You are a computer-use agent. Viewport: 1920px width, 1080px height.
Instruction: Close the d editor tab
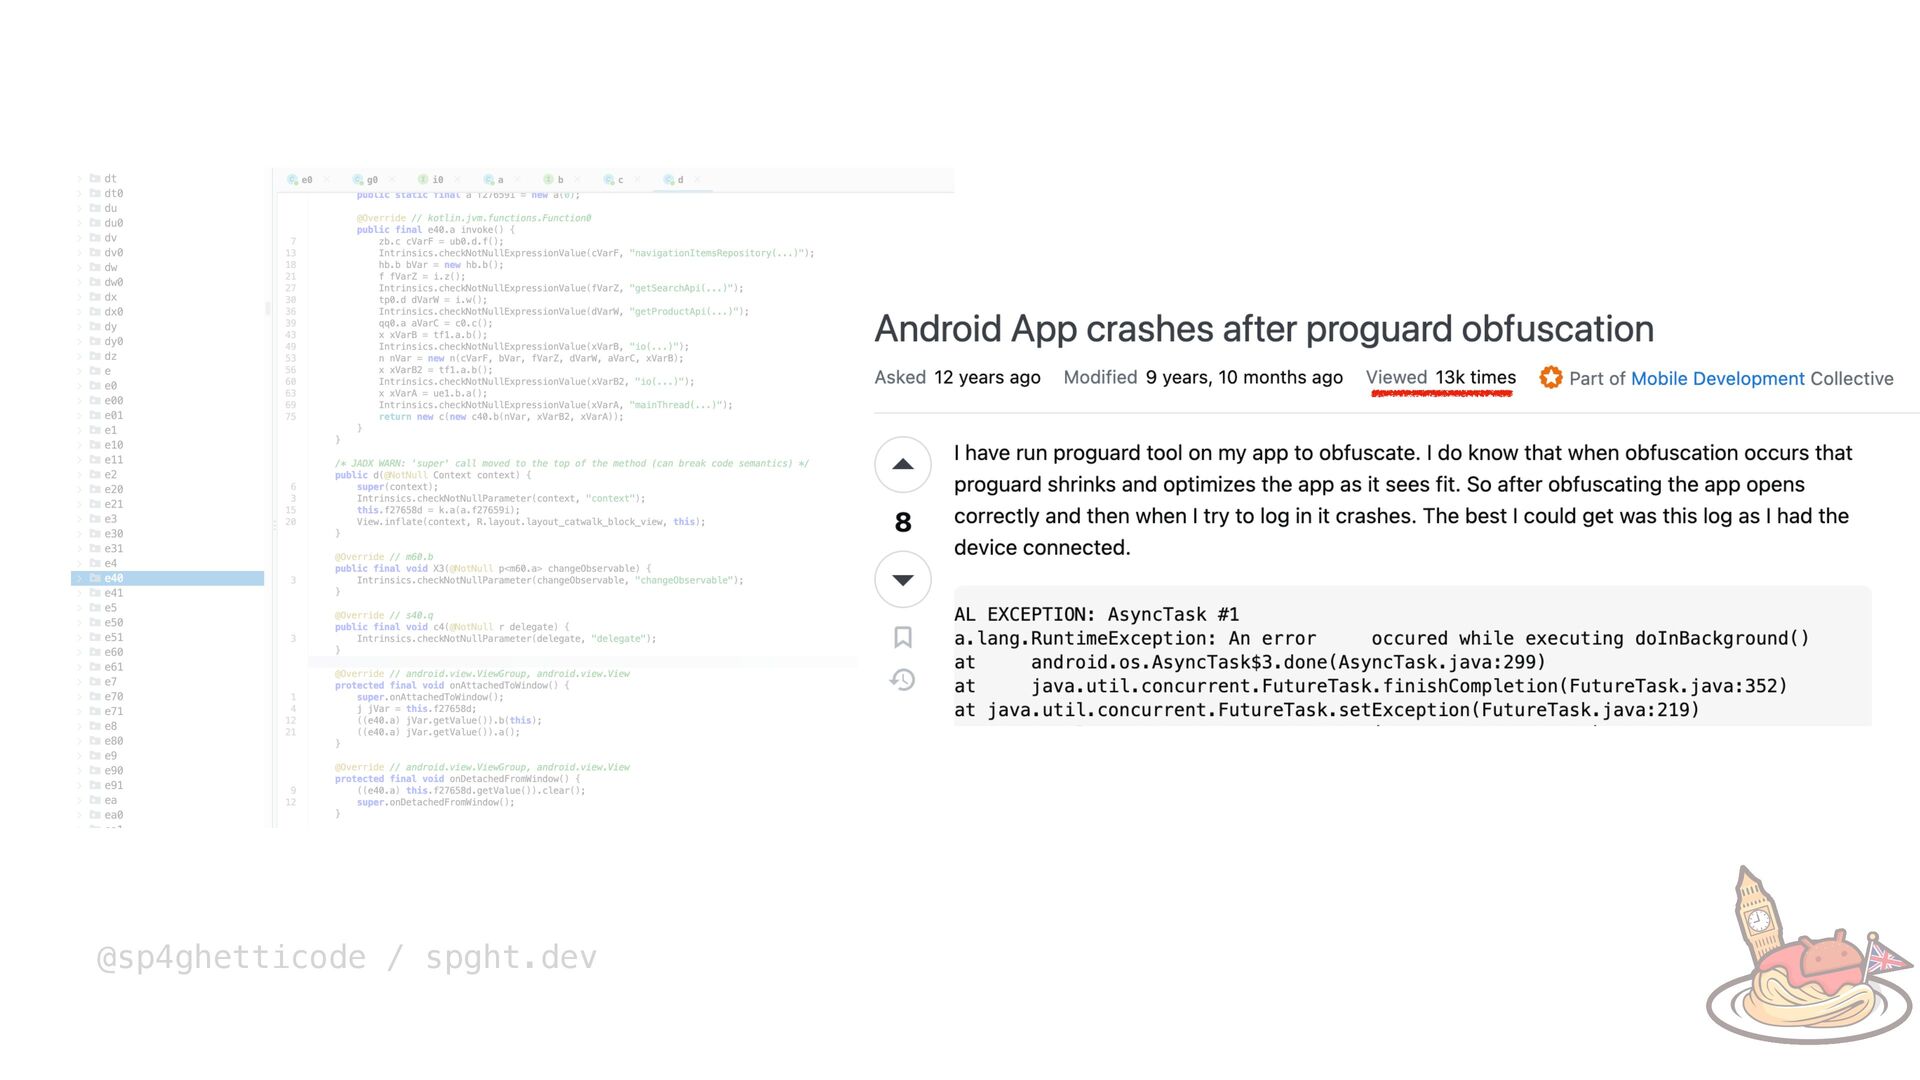point(697,180)
